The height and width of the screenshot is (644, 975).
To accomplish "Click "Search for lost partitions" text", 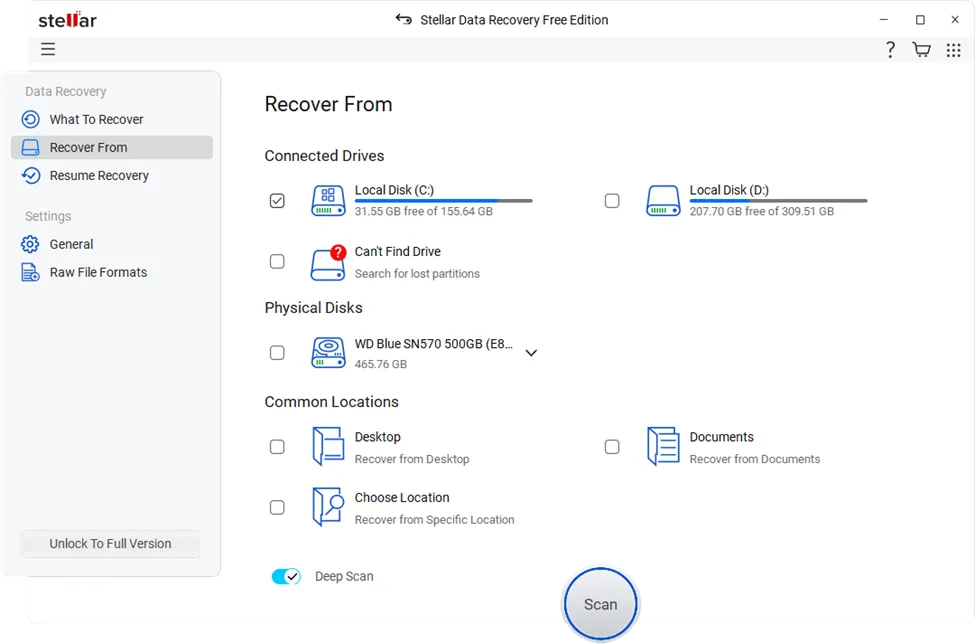I will pyautogui.click(x=417, y=274).
